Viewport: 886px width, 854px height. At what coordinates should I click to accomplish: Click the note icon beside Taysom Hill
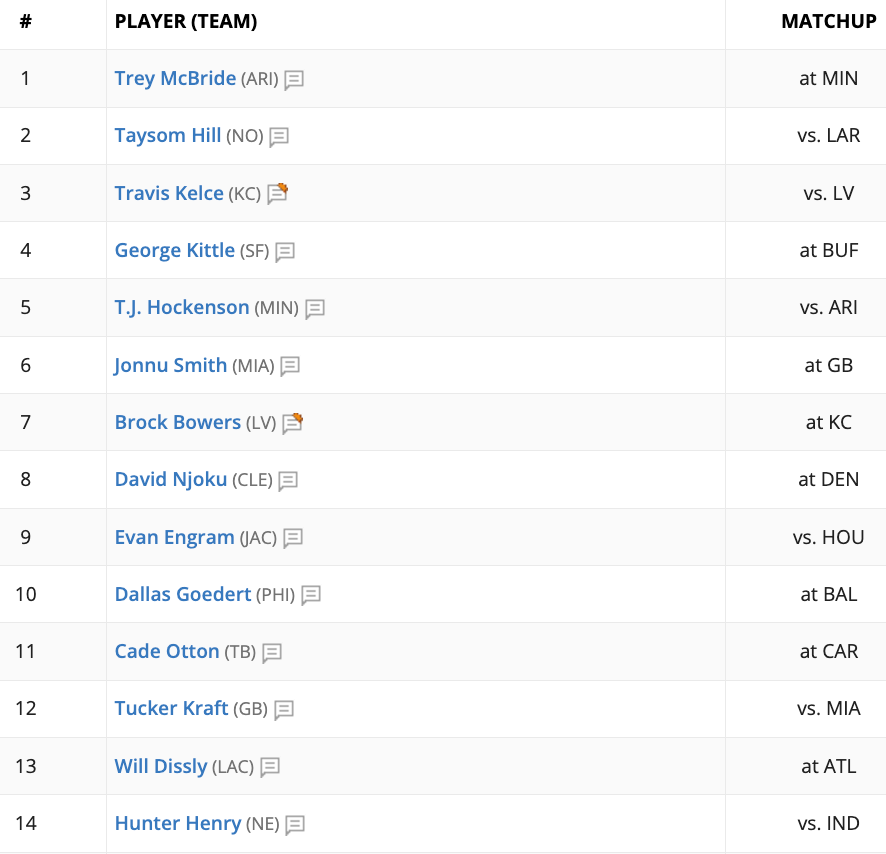coord(279,137)
